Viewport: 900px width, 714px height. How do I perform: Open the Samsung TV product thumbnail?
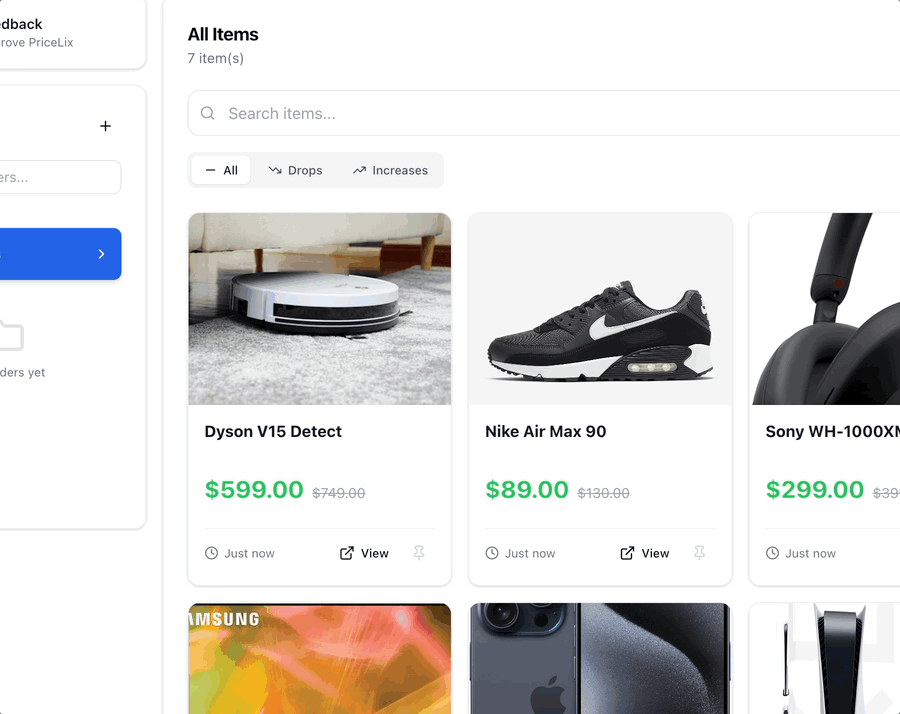(319, 658)
